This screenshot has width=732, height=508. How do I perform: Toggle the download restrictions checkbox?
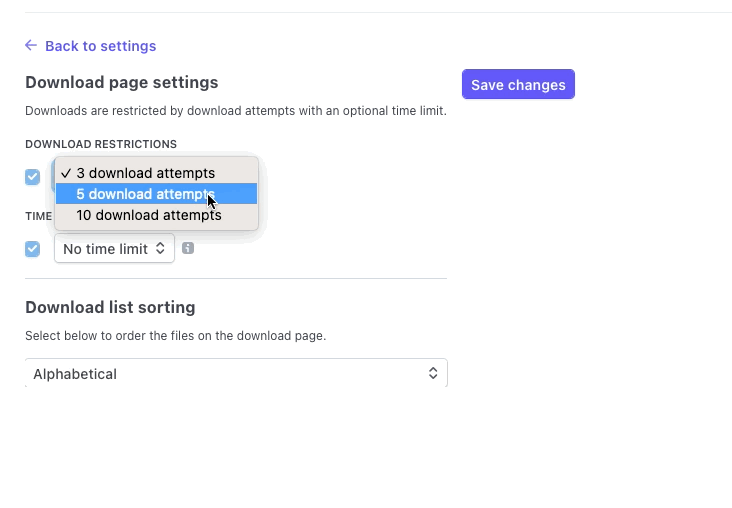click(33, 177)
